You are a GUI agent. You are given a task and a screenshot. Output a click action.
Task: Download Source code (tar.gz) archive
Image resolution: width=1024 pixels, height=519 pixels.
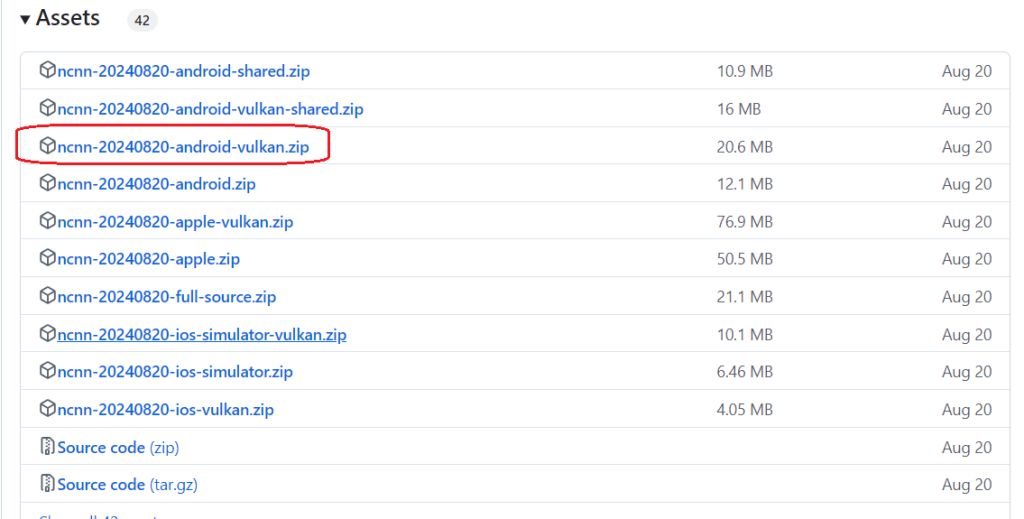(125, 484)
